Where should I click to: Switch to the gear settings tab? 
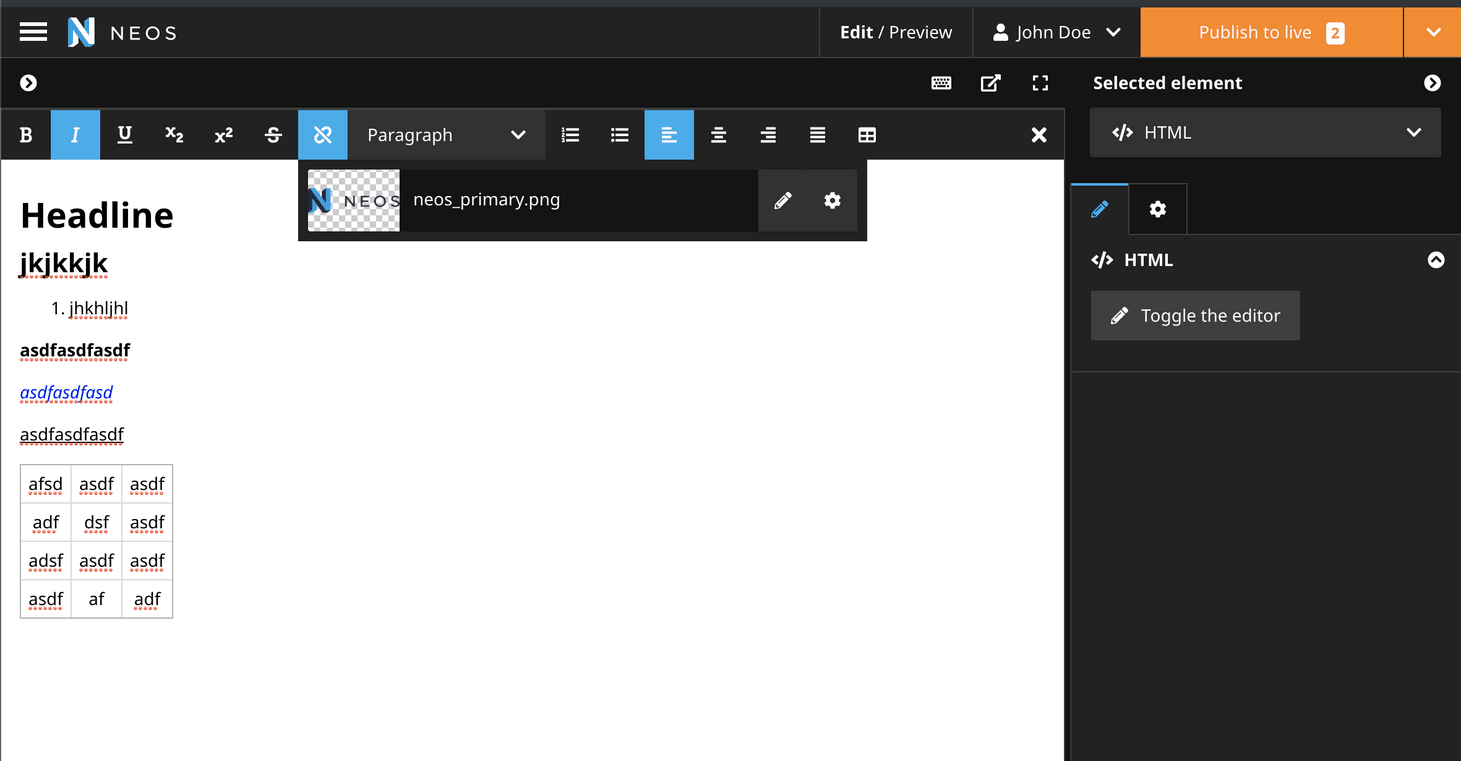(x=1157, y=209)
